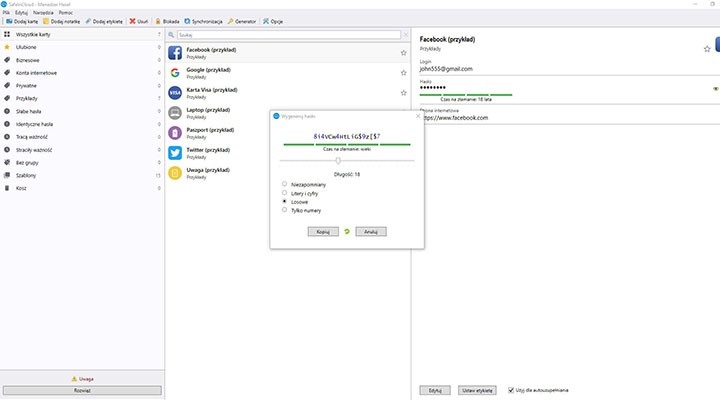The image size is (720, 400).
Task: Click the password length slider handle
Action: (338, 160)
